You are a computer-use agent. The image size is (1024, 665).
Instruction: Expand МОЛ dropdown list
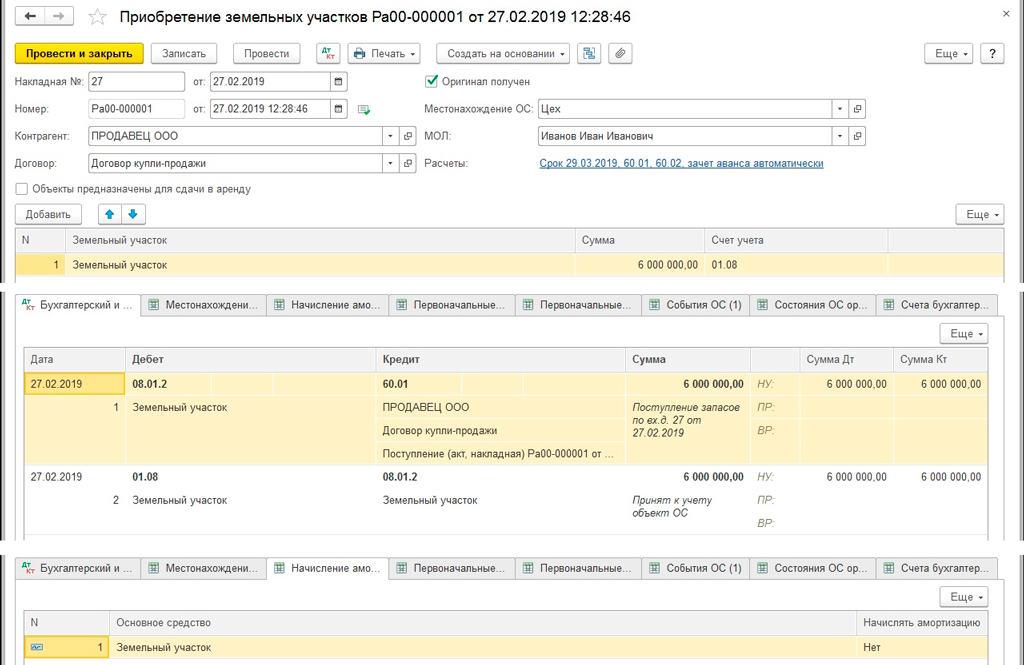coord(840,136)
